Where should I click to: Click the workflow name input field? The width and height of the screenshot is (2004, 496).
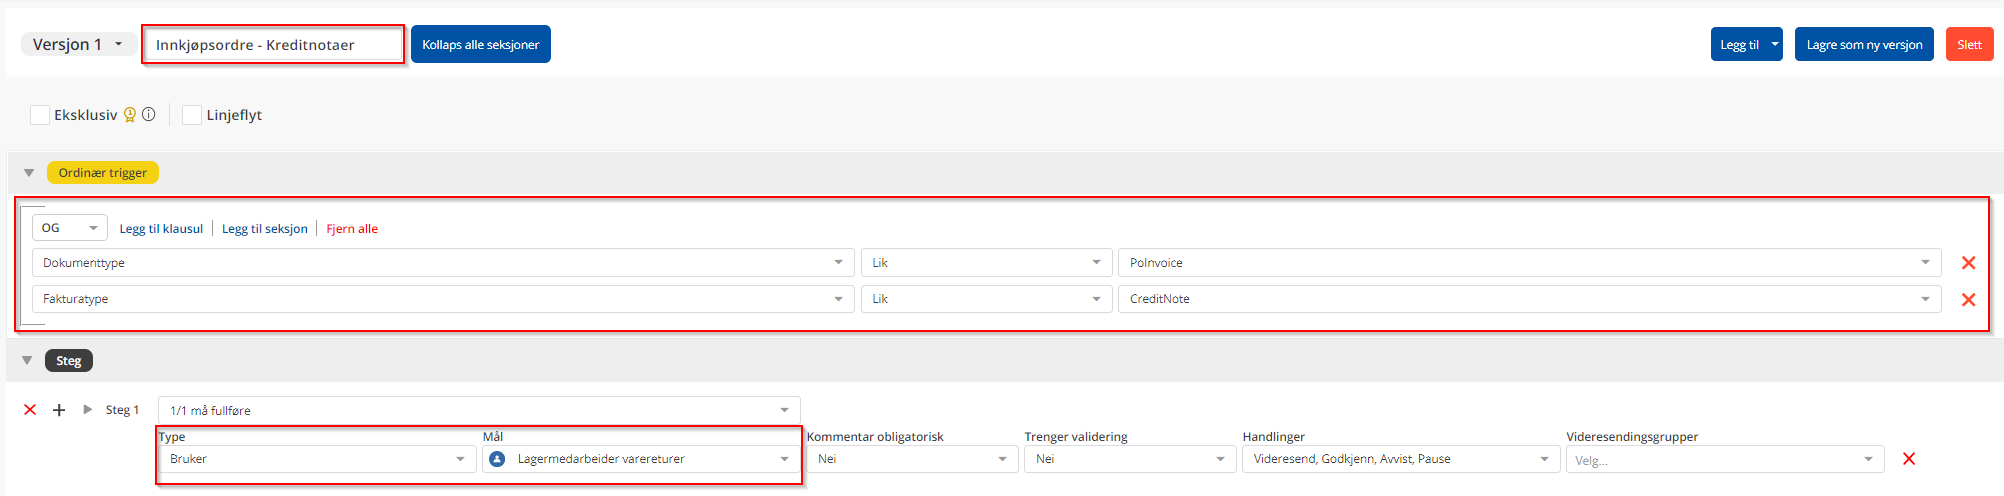coord(273,45)
